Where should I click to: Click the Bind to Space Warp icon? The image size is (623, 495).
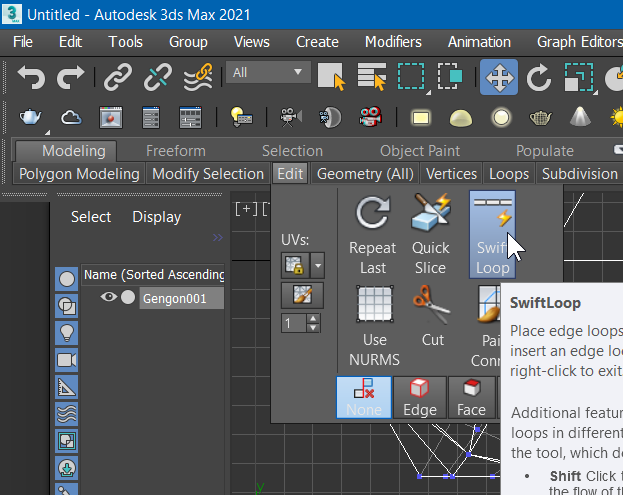198,77
